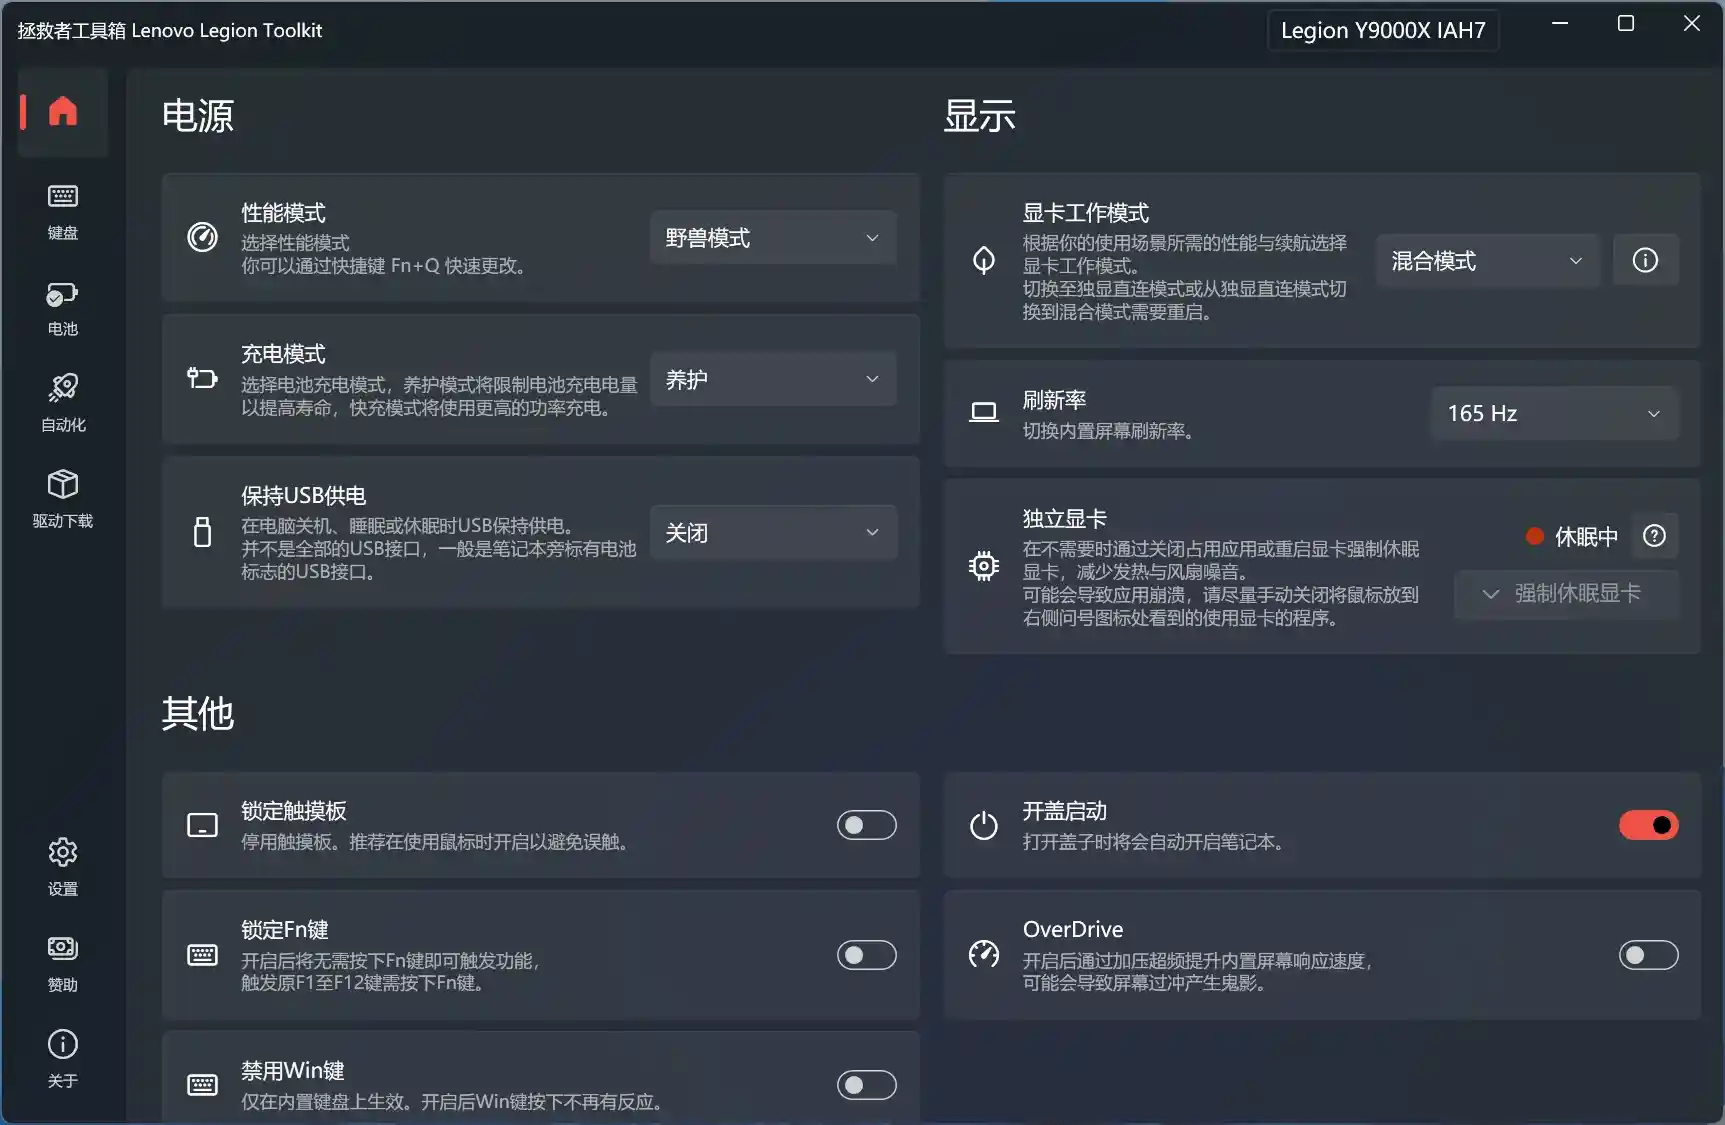Click the 独立显卡 title text
This screenshot has height=1125, width=1725.
pos(1065,519)
